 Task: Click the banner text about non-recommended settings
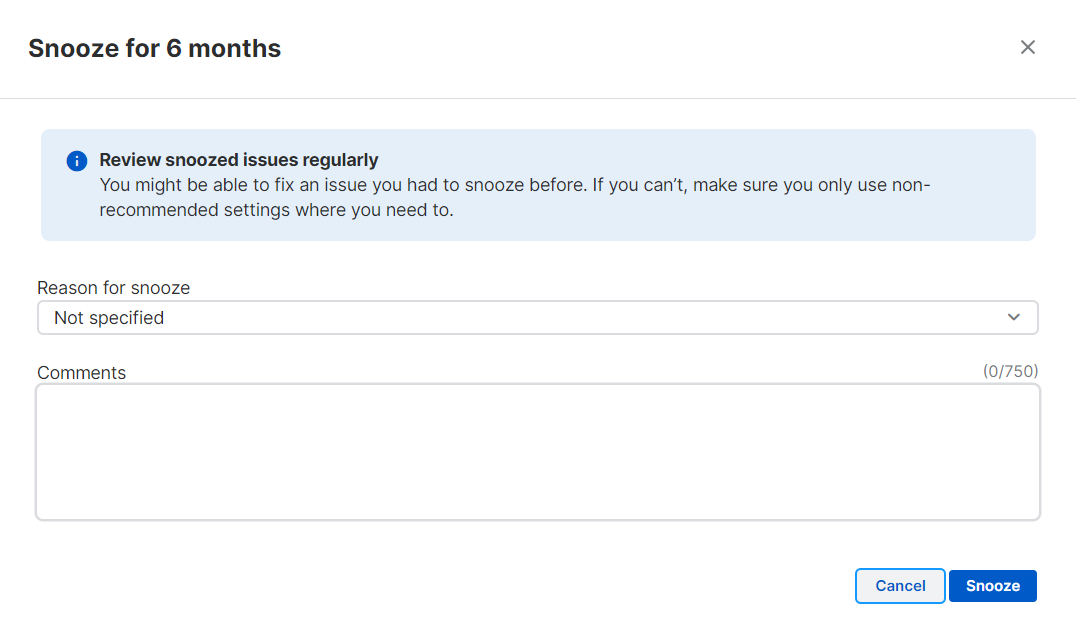[276, 211]
